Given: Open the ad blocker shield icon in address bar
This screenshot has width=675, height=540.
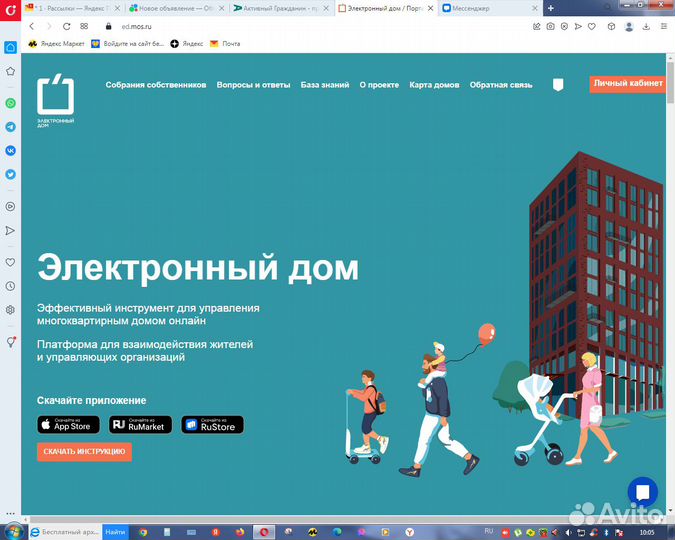Looking at the screenshot, I should tap(564, 26).
